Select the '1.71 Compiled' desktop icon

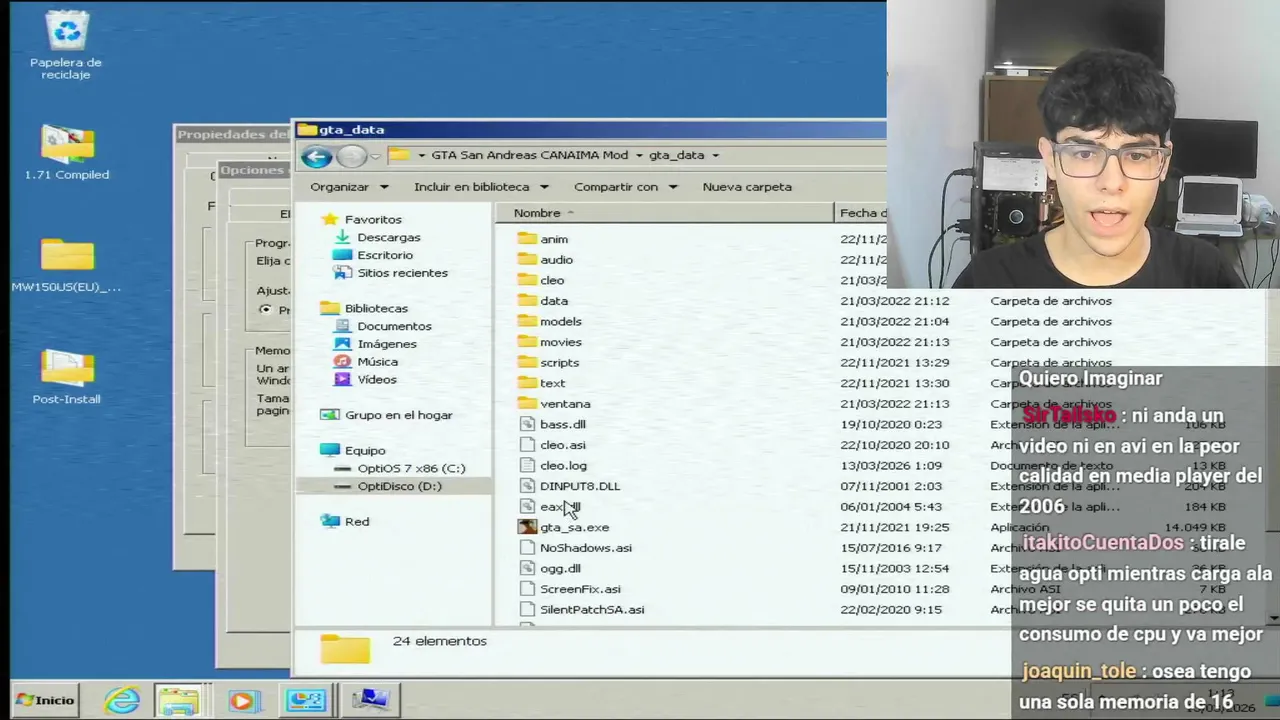pos(67,153)
